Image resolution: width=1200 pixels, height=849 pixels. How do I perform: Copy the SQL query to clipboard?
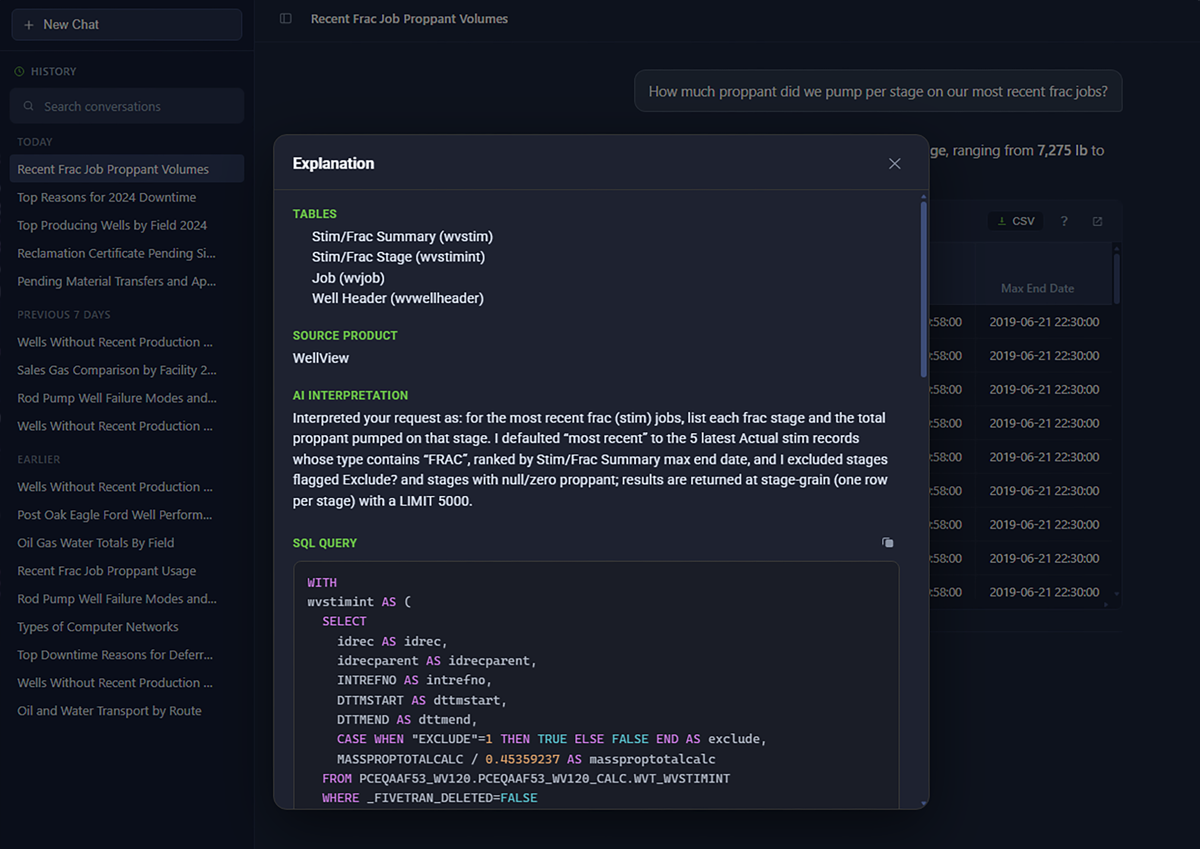pyautogui.click(x=887, y=543)
